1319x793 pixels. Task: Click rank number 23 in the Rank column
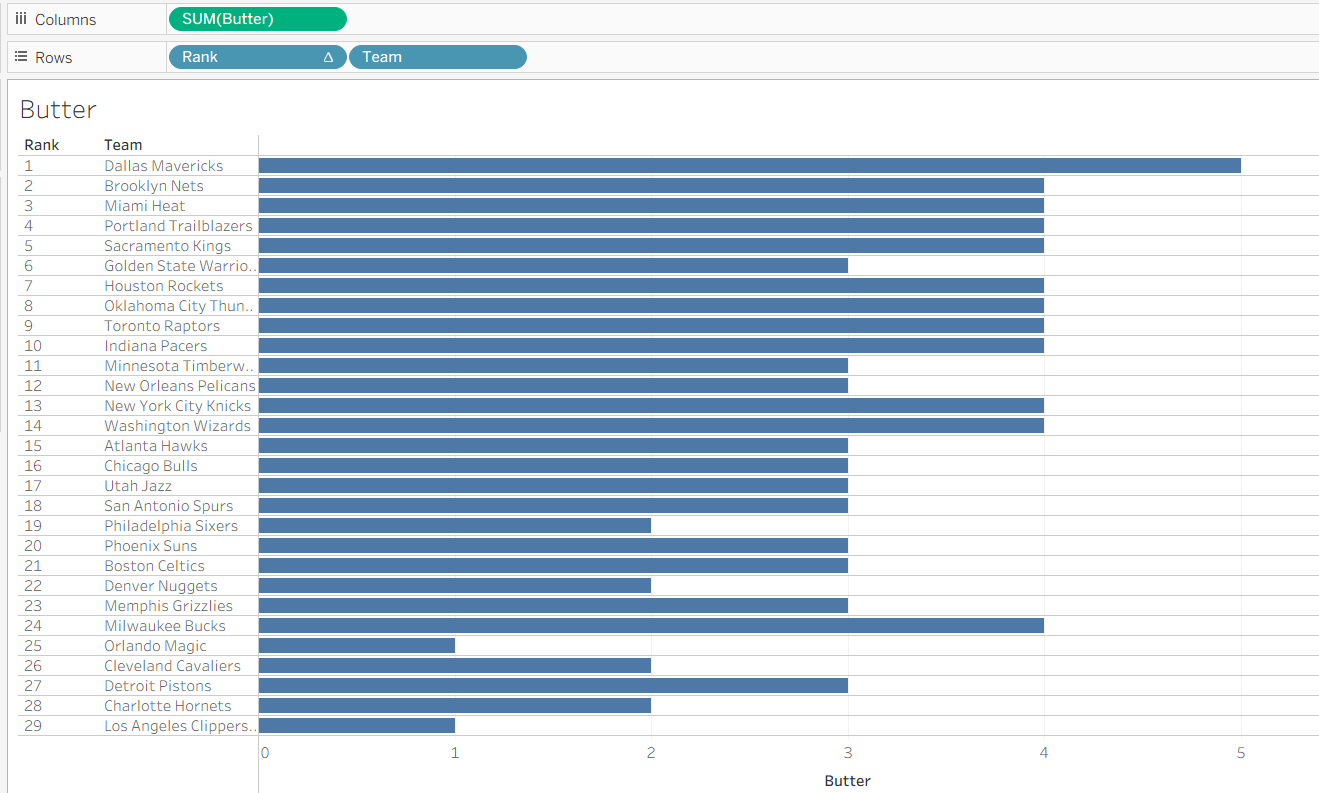(x=33, y=606)
